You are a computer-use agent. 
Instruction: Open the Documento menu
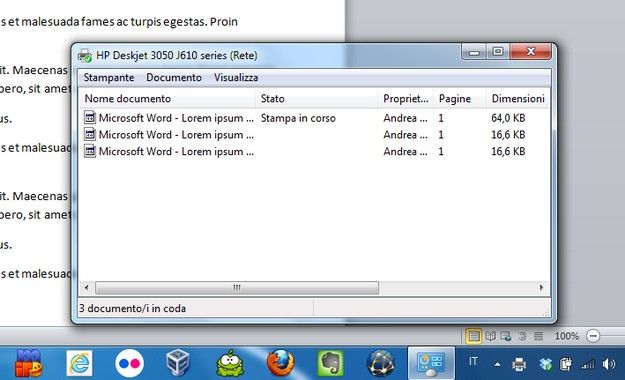[x=174, y=77]
